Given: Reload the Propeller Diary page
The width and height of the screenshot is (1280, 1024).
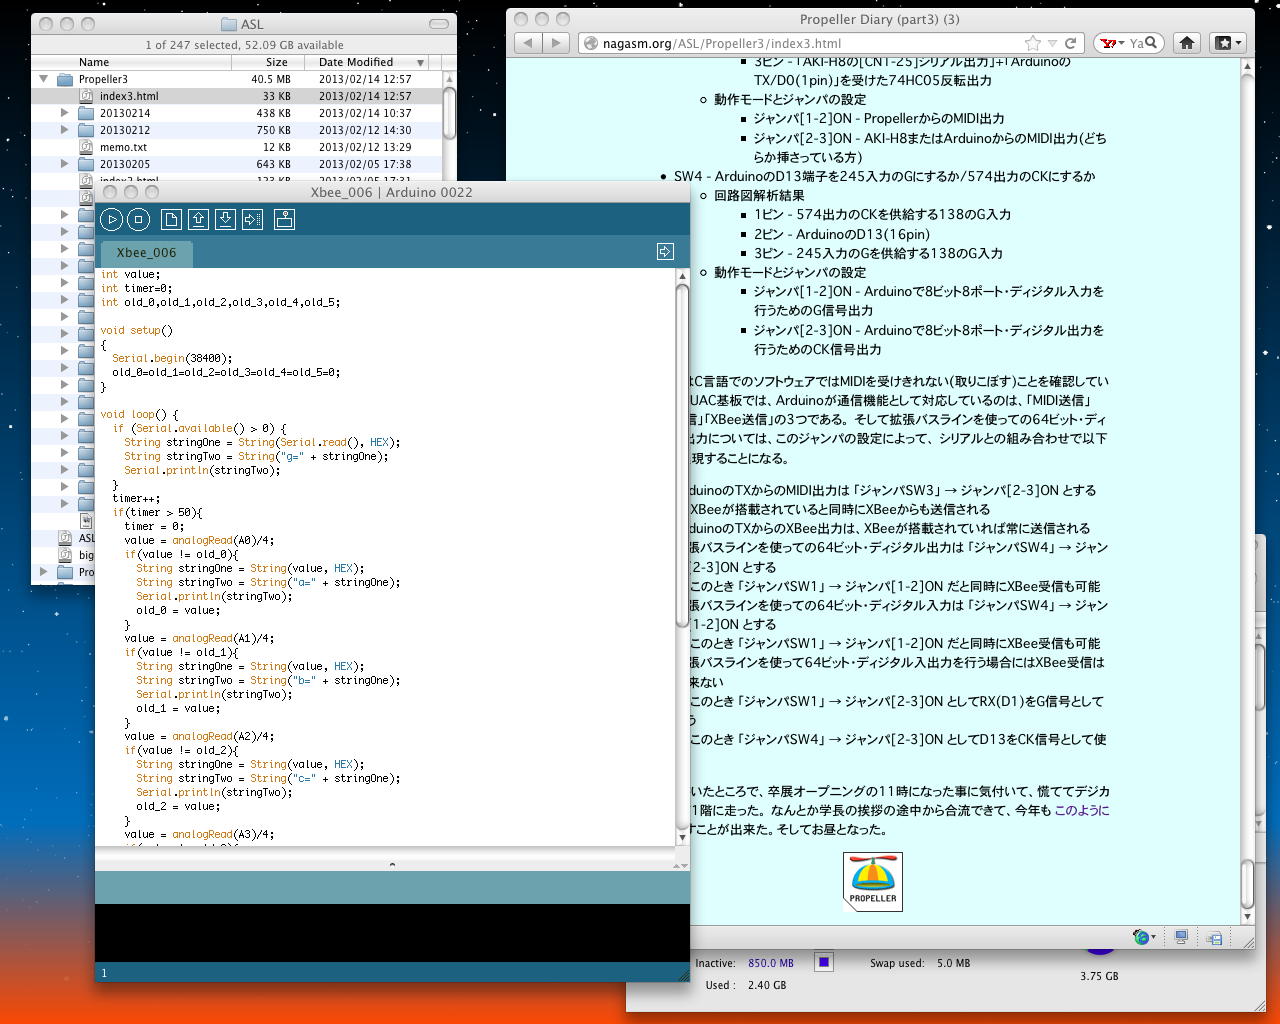Looking at the screenshot, I should [x=1070, y=43].
